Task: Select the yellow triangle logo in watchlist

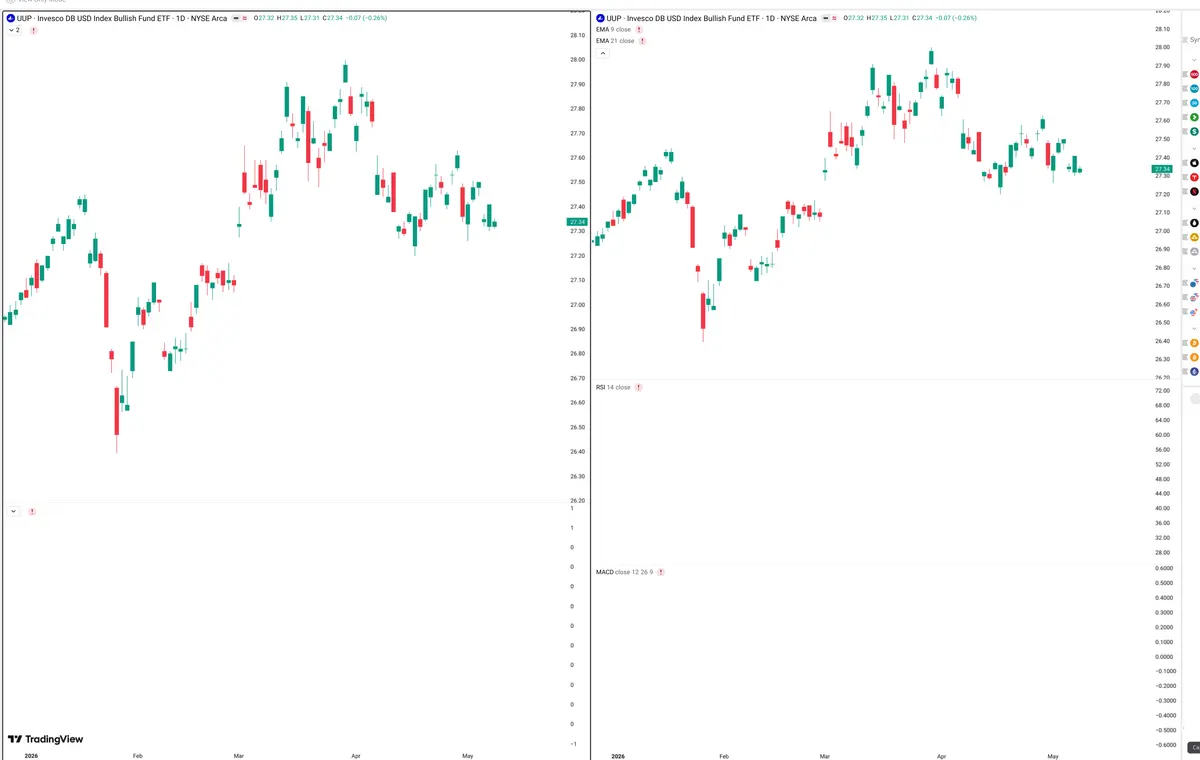Action: [x=1194, y=237]
